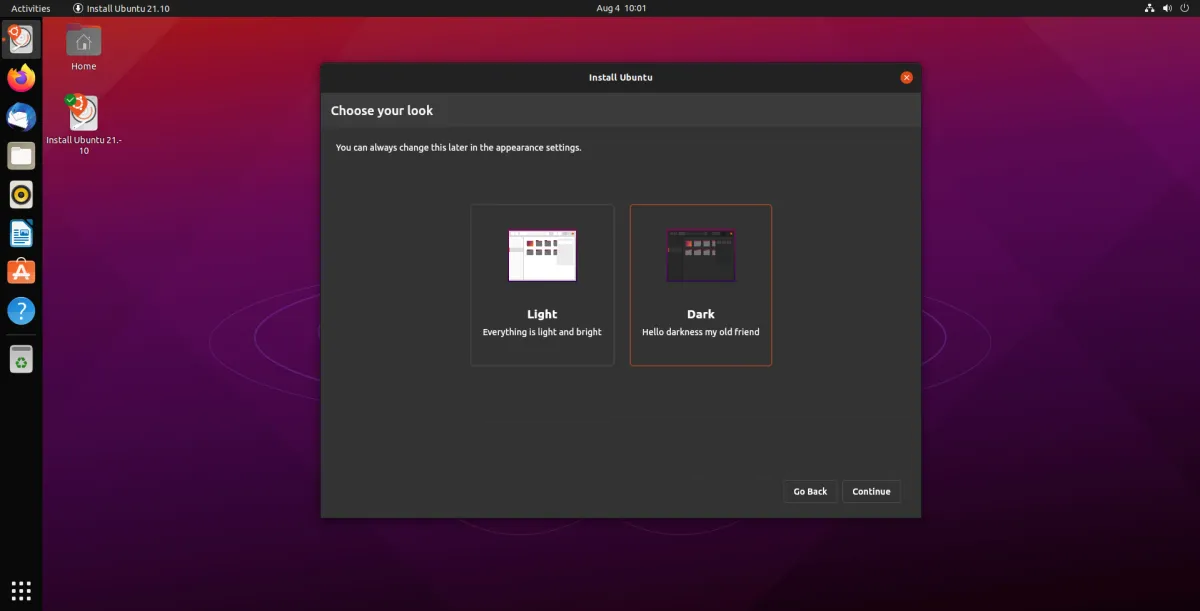Viewport: 1200px width, 611px height.
Task: Open the Activities overview
Action: pyautogui.click(x=30, y=8)
